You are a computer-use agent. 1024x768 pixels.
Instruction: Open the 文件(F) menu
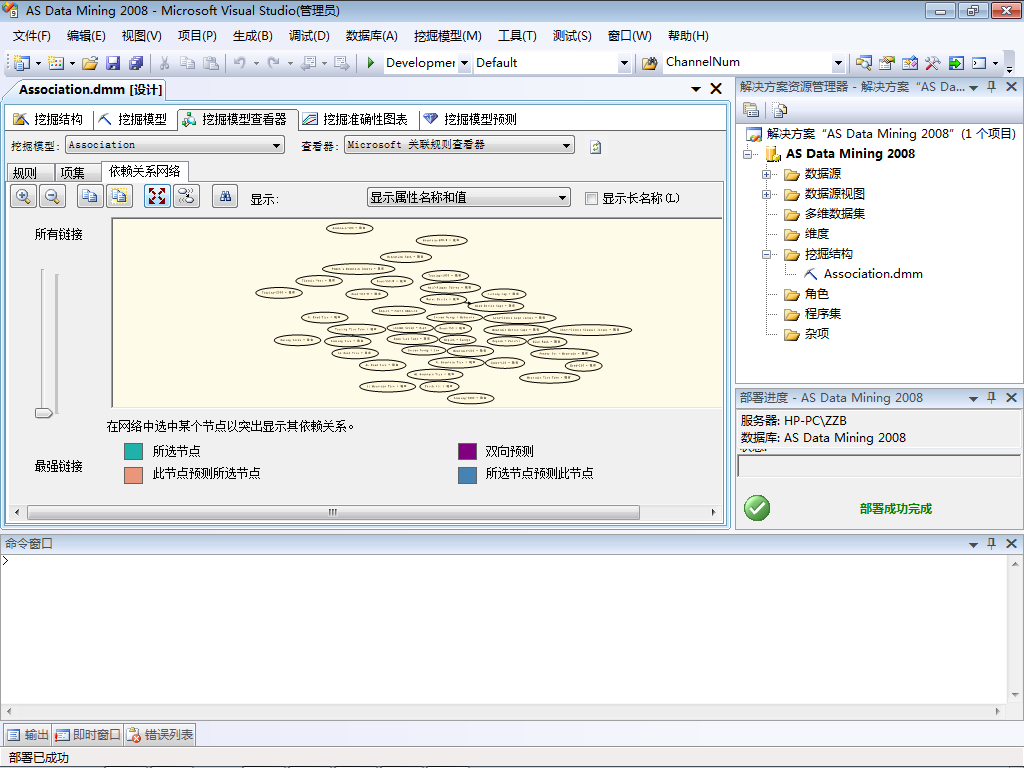[31, 36]
